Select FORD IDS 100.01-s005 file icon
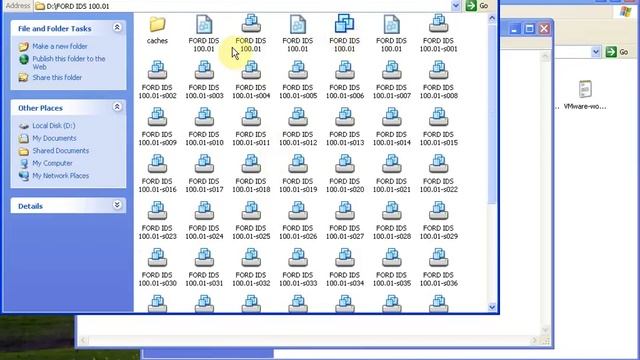 click(x=298, y=70)
